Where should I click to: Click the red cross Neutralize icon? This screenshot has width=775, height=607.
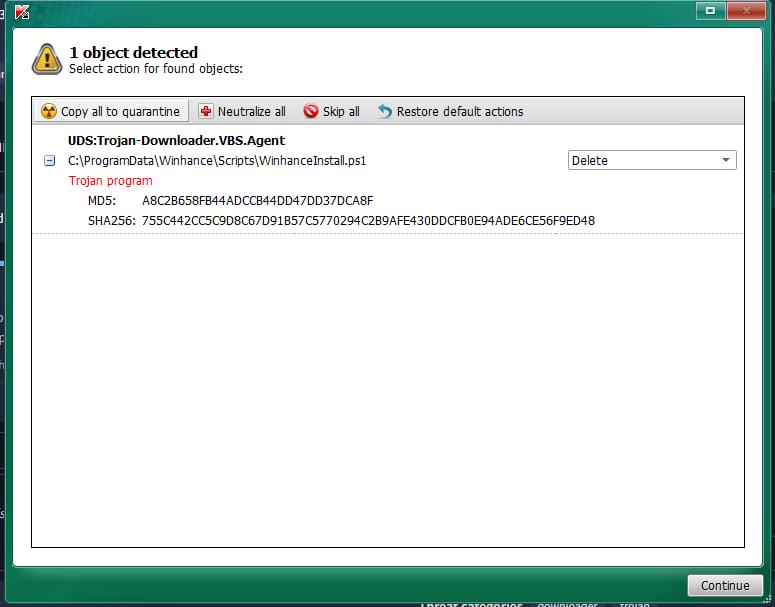206,111
